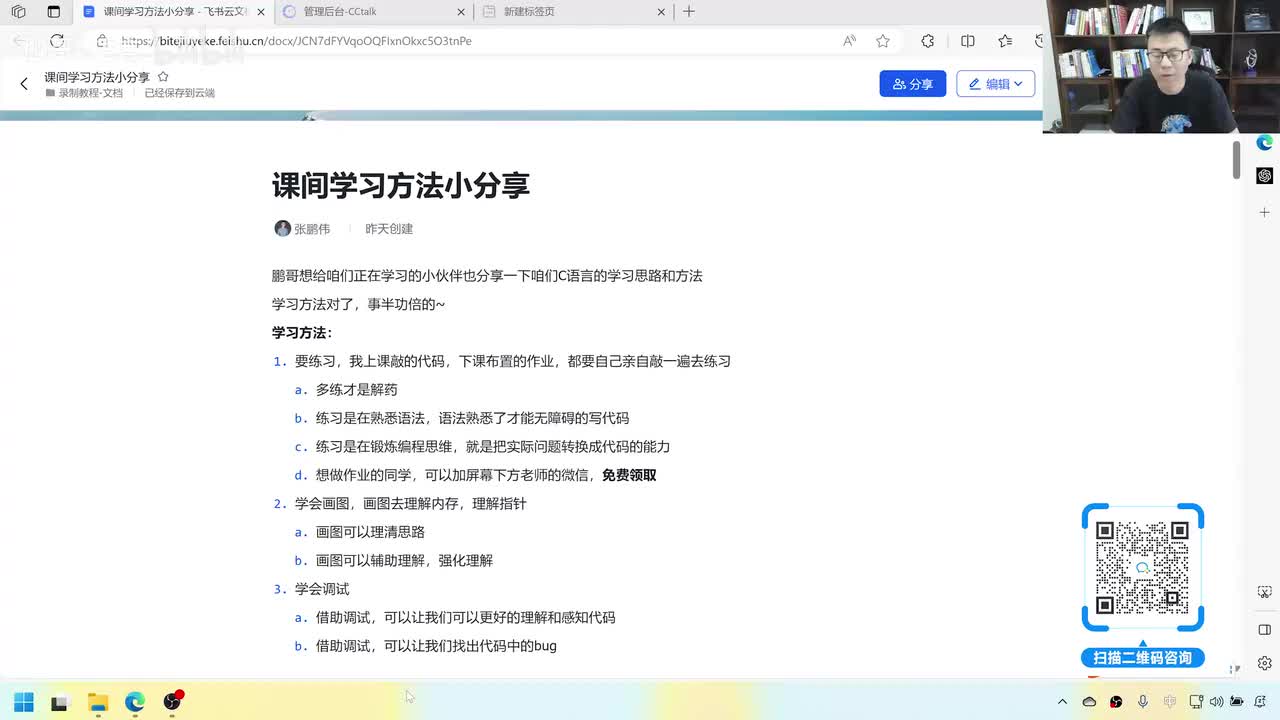
Task: Refresh the current page
Action: click(57, 41)
